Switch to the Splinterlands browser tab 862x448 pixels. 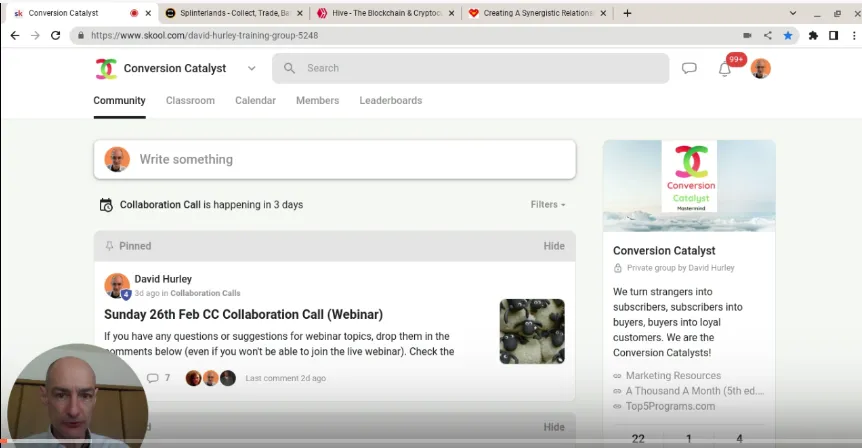(234, 13)
